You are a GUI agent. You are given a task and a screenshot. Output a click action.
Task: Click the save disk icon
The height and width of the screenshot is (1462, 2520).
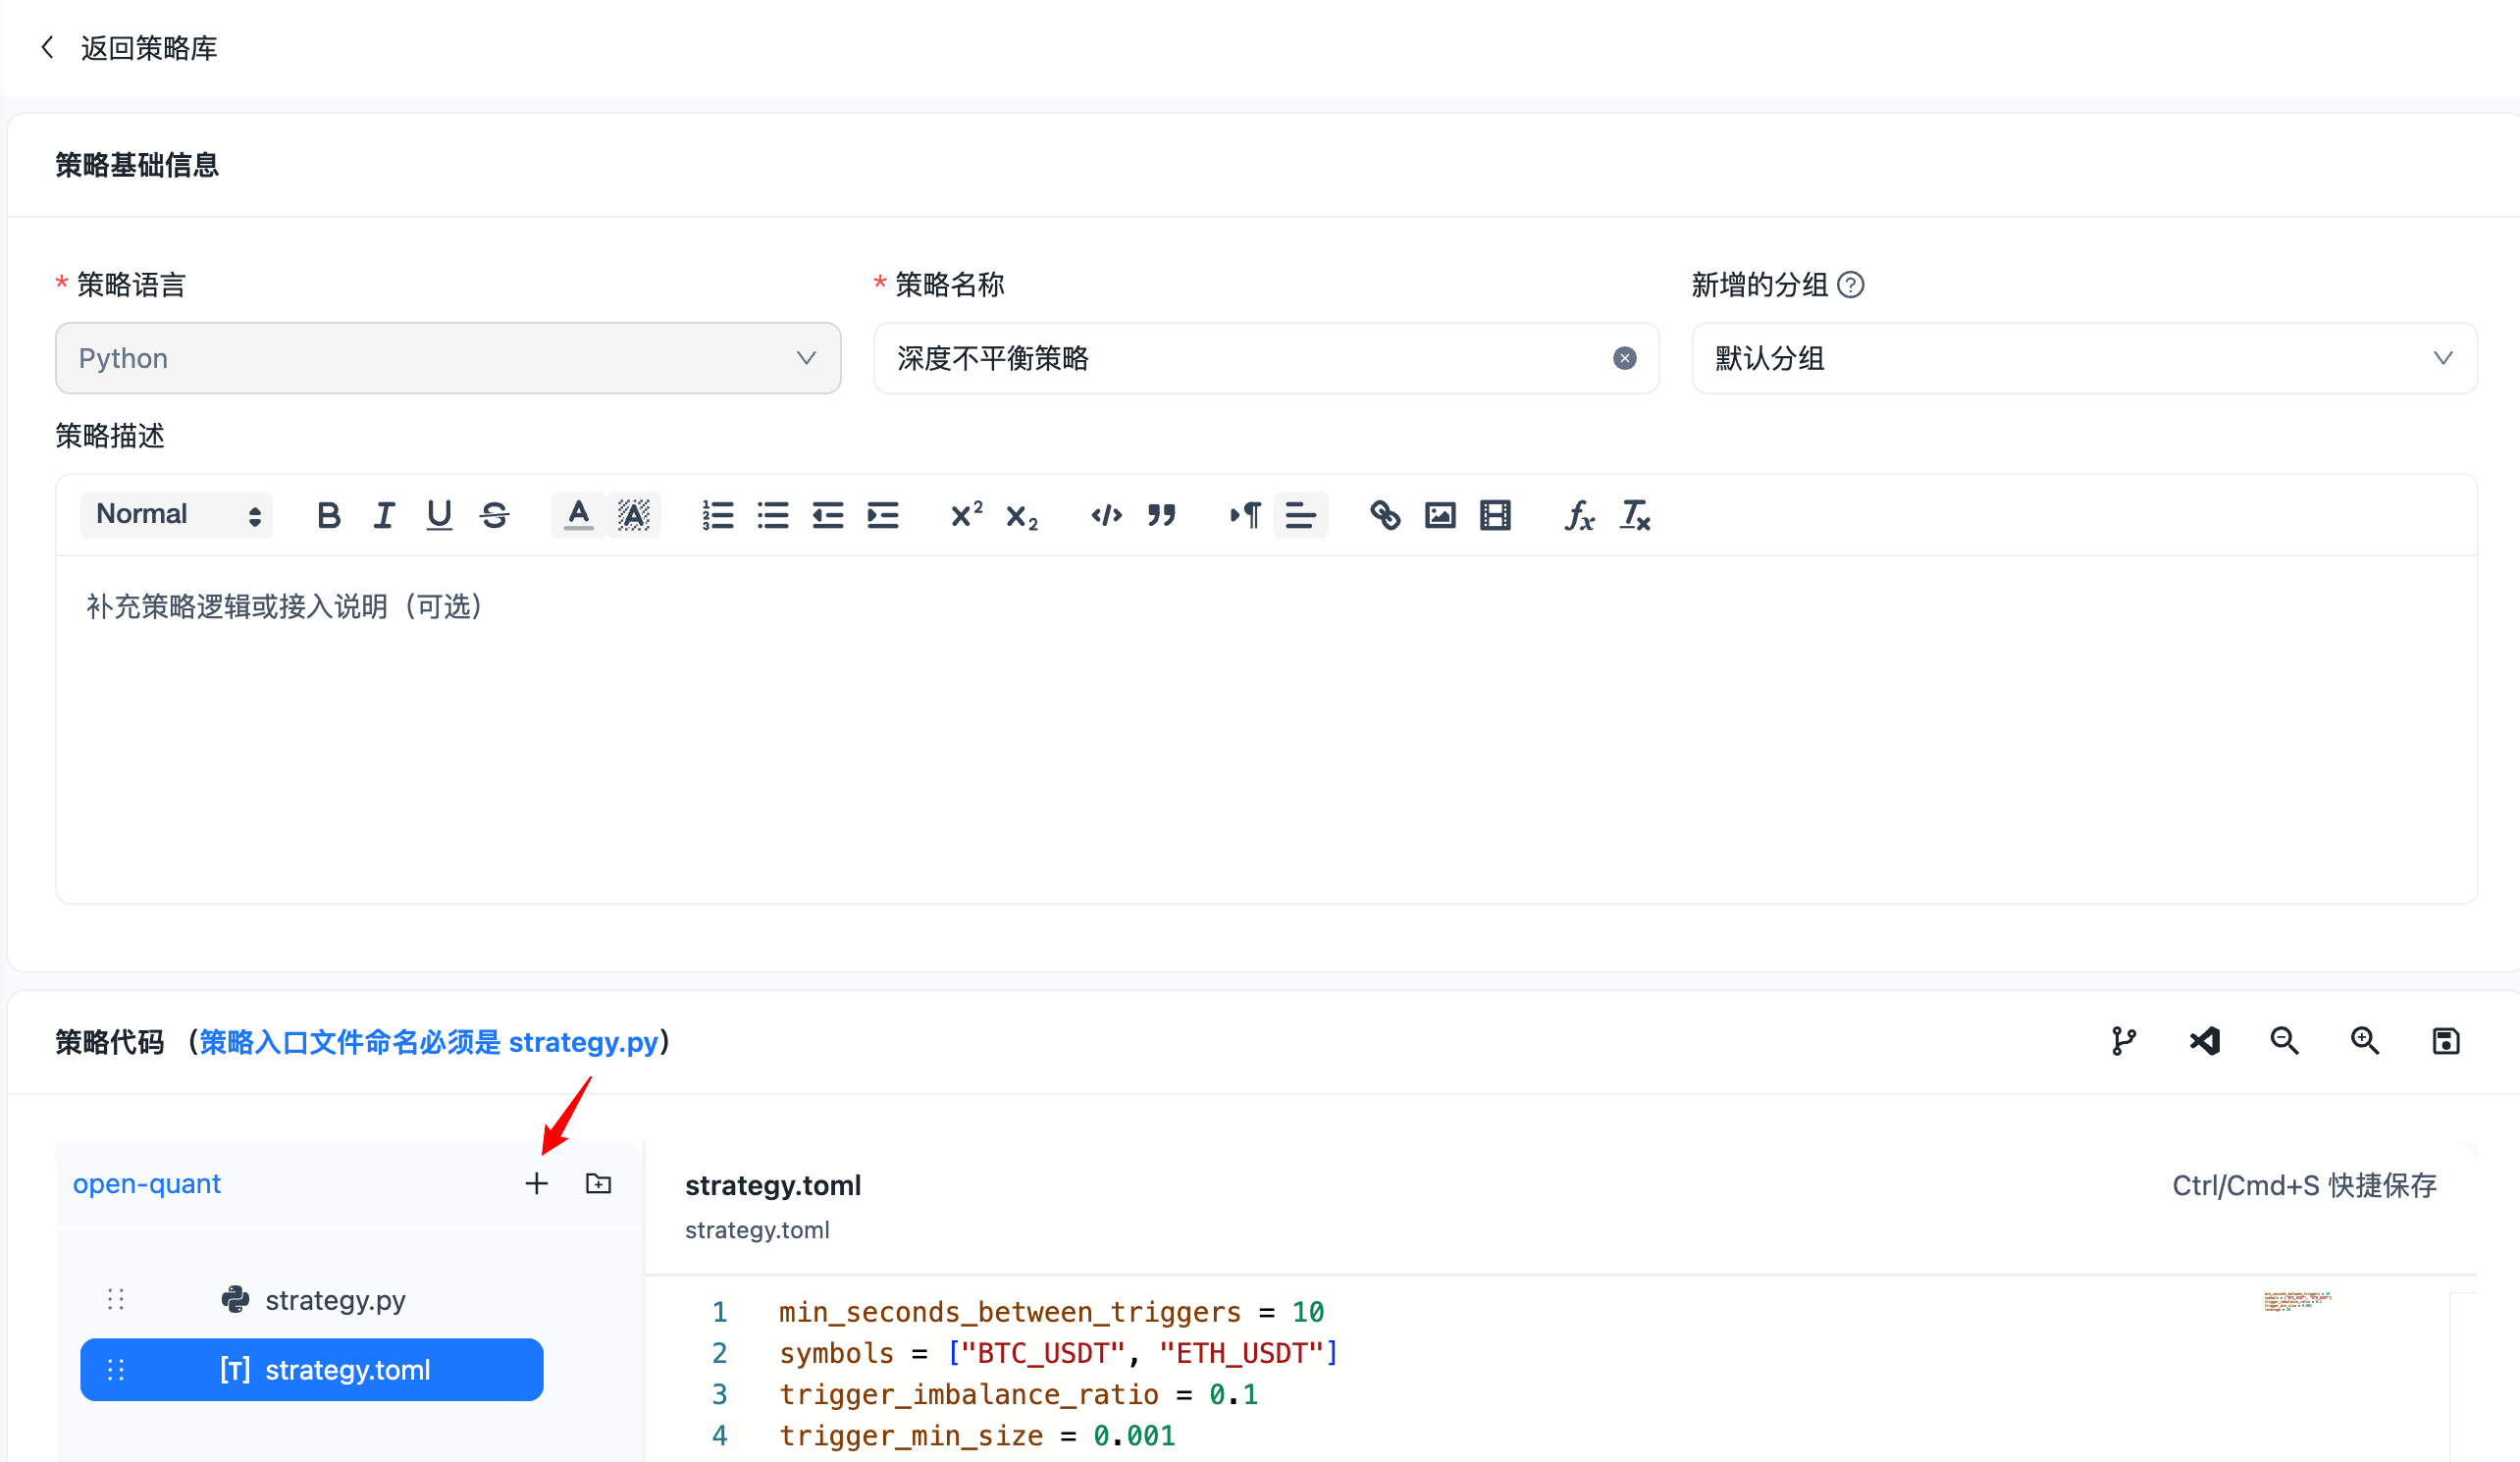pos(2445,1041)
